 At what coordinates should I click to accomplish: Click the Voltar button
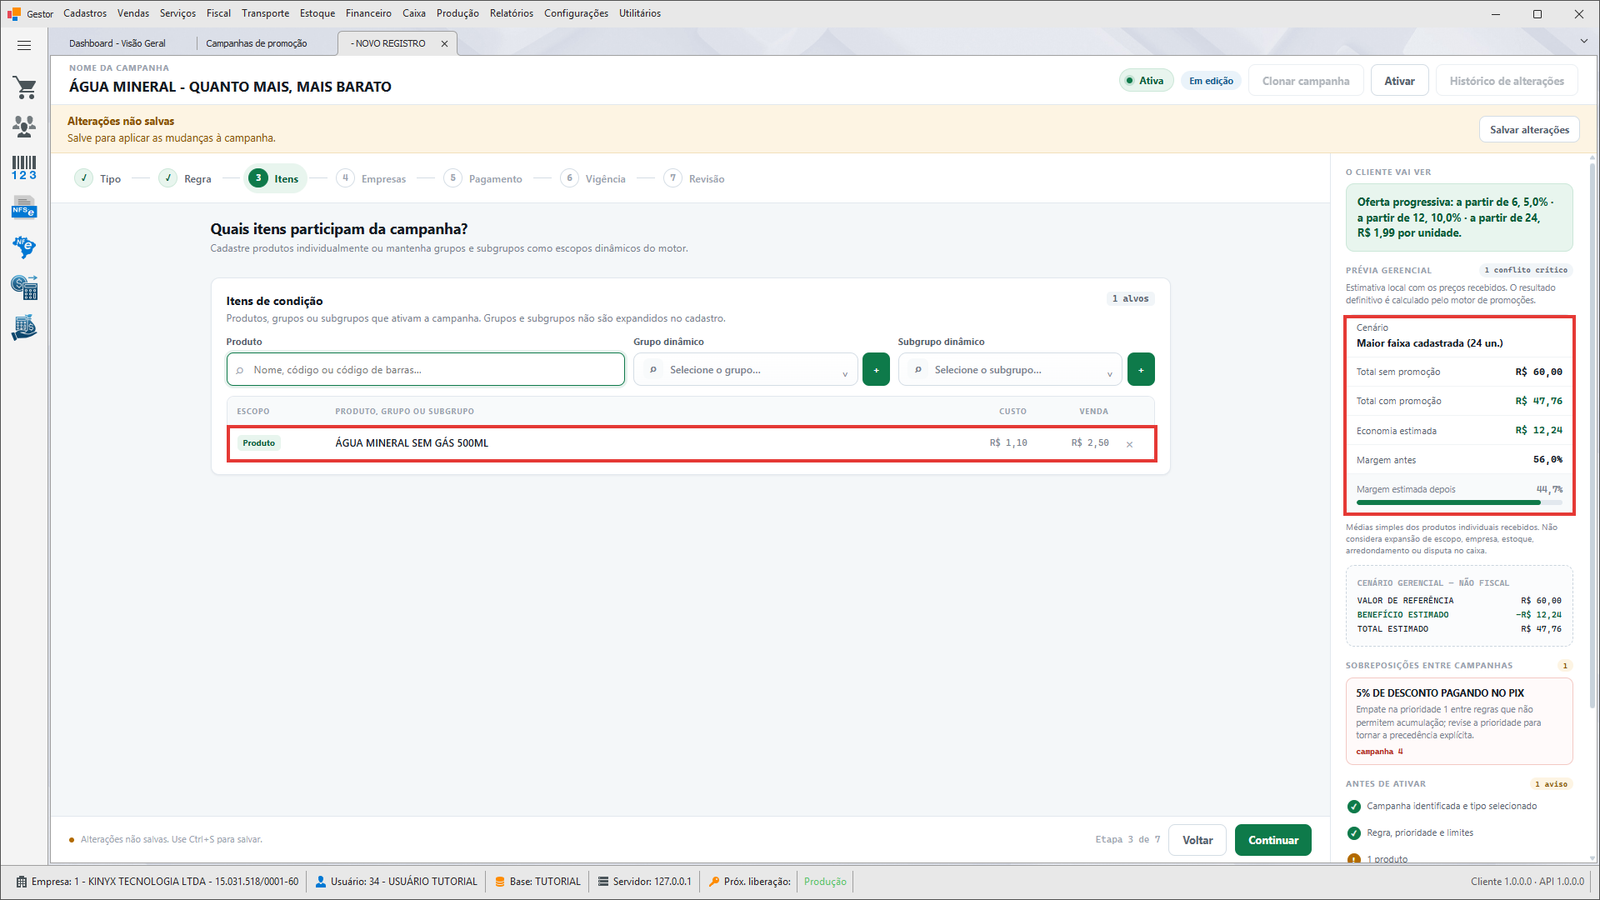coord(1198,840)
